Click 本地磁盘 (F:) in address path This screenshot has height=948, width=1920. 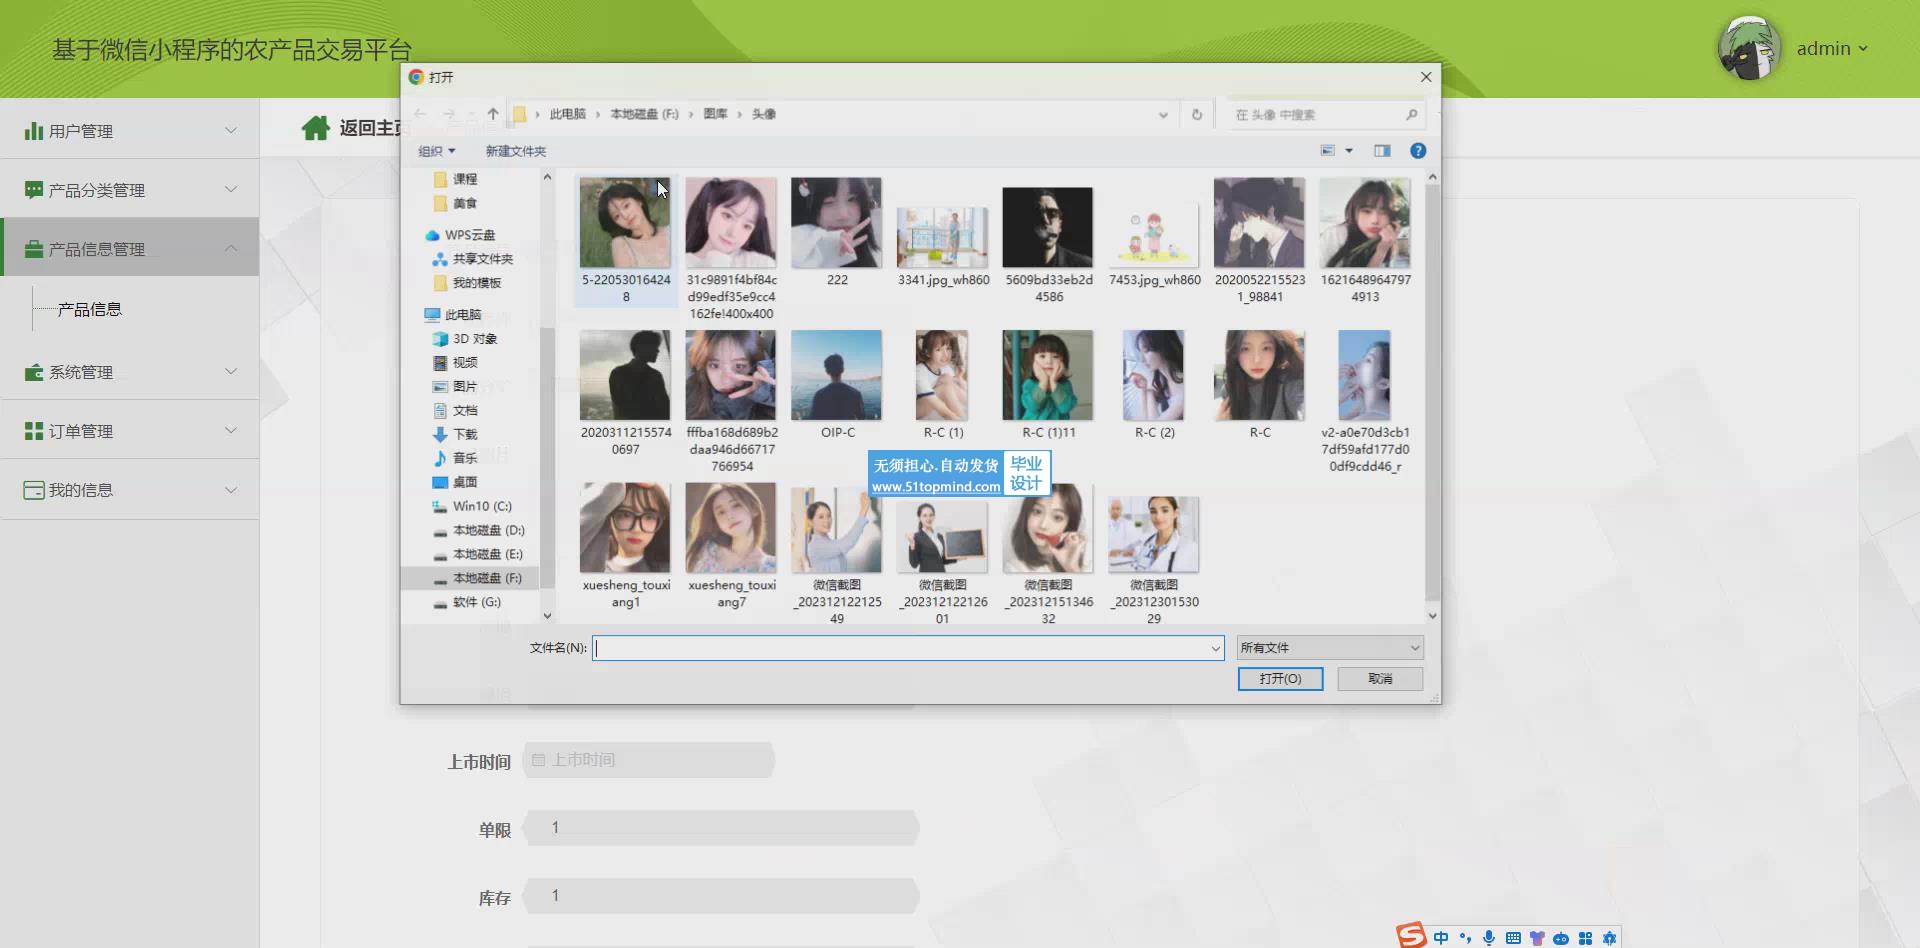tap(644, 114)
